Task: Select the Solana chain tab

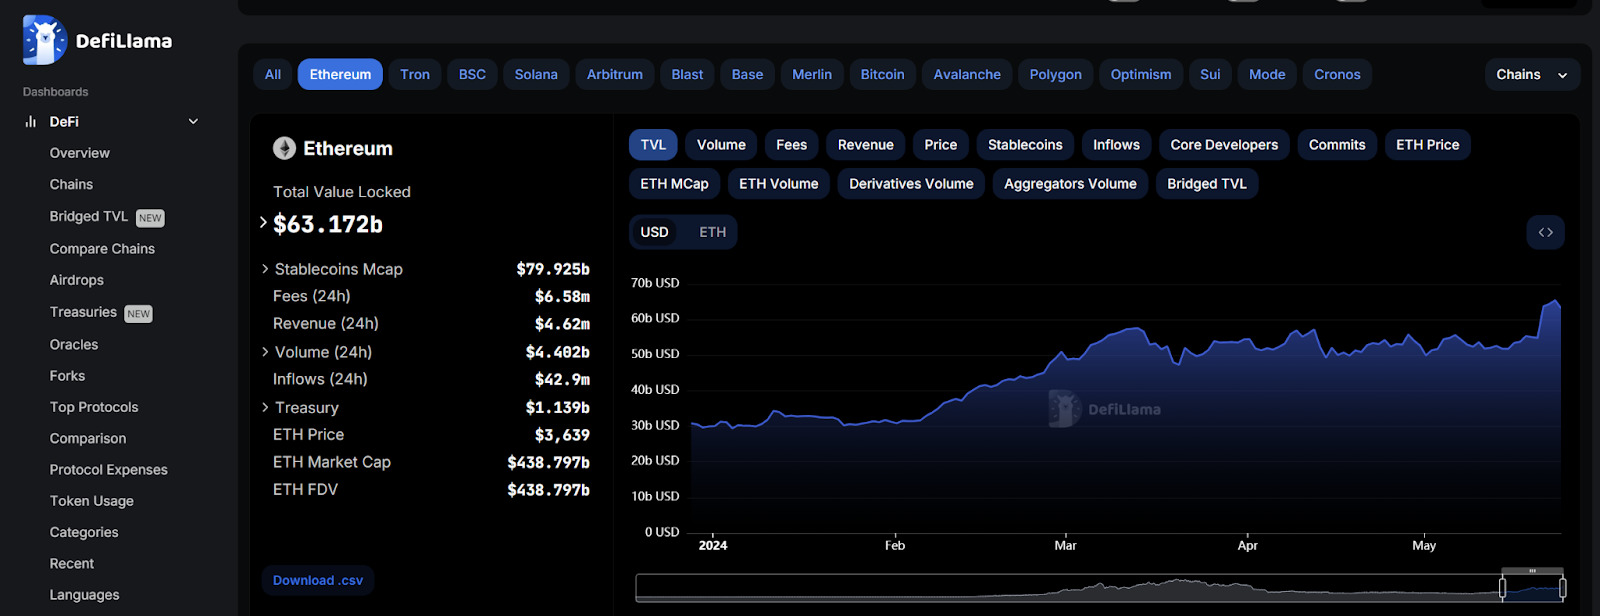Action: point(536,75)
